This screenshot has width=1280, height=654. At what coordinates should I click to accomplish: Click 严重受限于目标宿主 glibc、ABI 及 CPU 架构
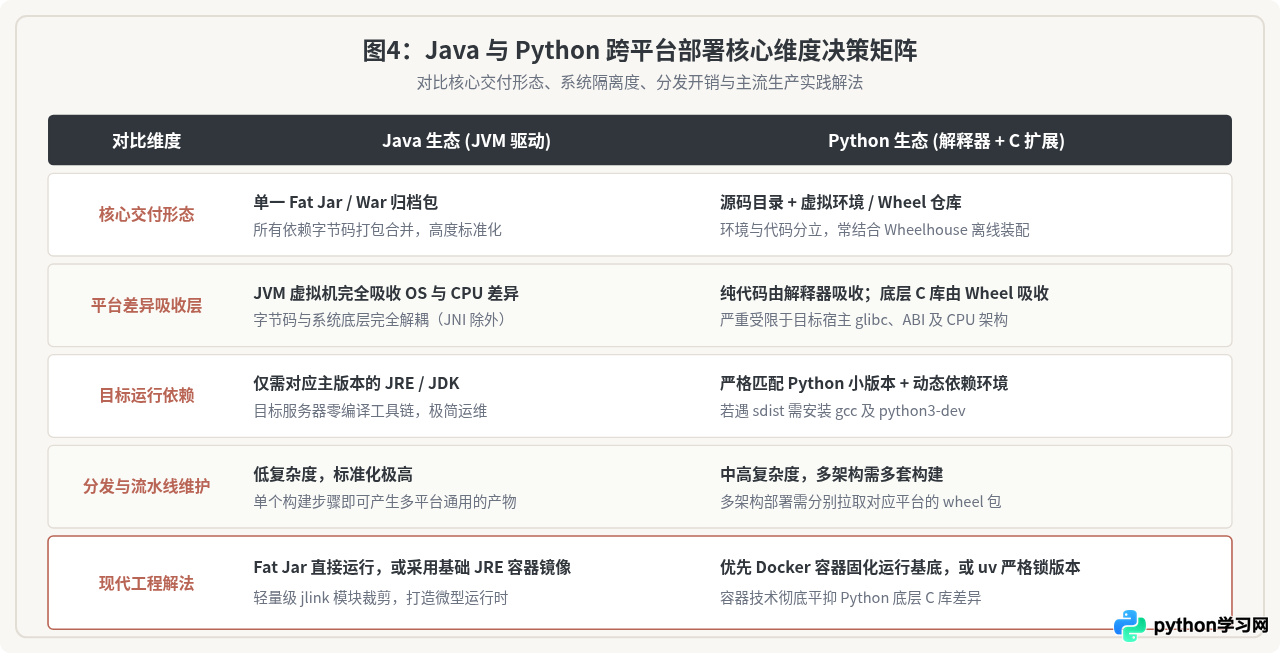click(x=864, y=320)
